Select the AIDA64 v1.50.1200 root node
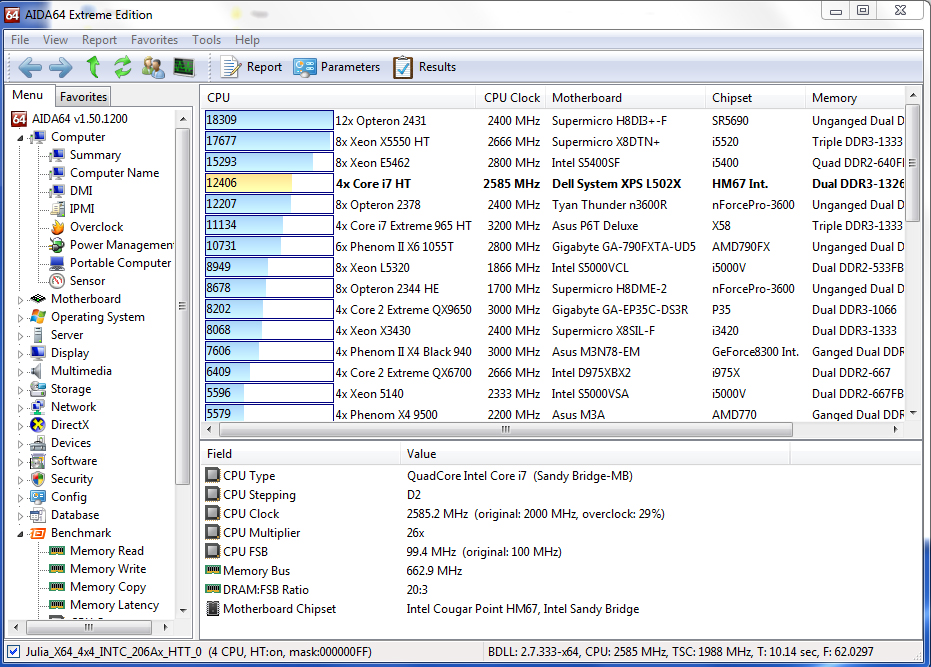Image resolution: width=931 pixels, height=667 pixels. pos(70,119)
